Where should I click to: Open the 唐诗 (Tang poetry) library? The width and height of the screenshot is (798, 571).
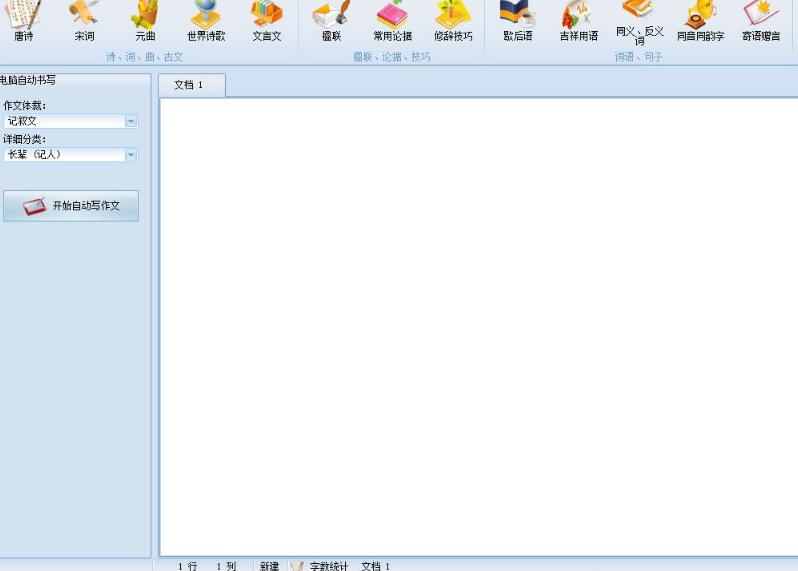point(23,20)
